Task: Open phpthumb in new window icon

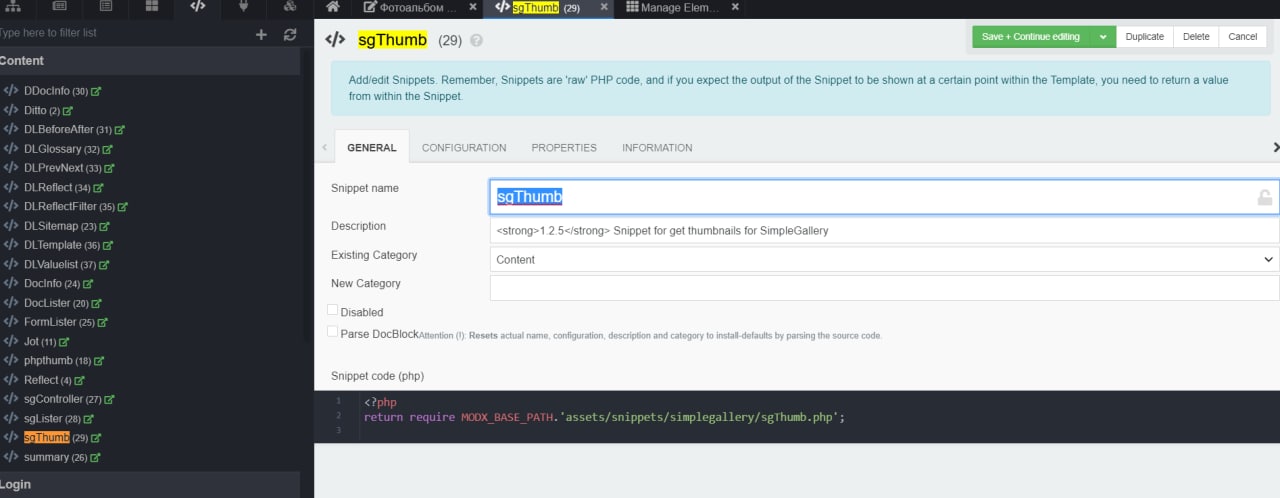Action: (99, 361)
